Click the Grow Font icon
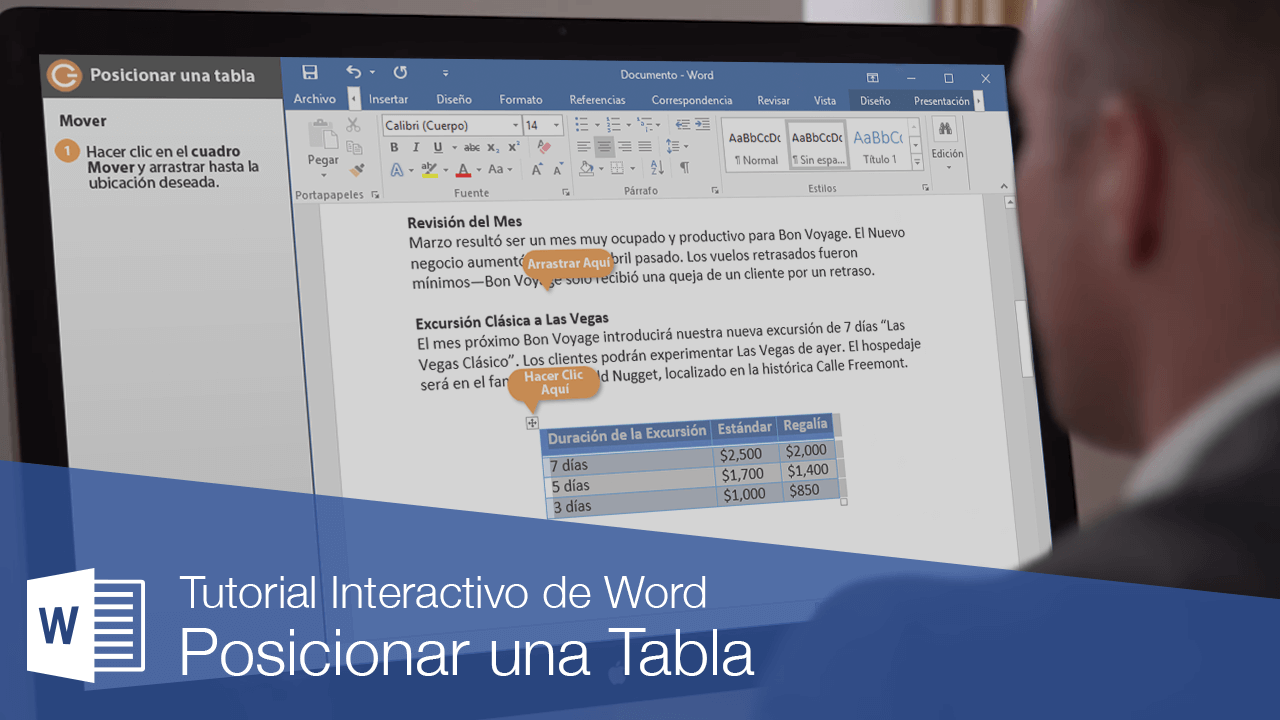The height and width of the screenshot is (720, 1280). tap(537, 170)
